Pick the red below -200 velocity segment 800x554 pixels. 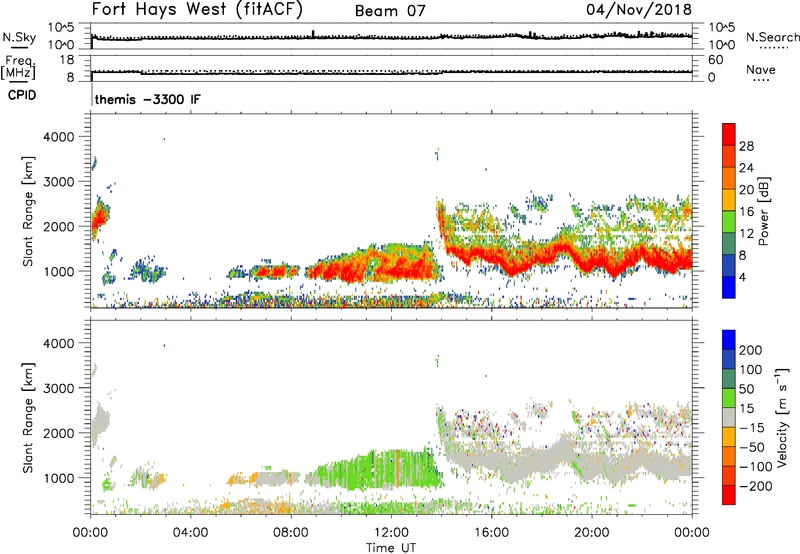[729, 495]
